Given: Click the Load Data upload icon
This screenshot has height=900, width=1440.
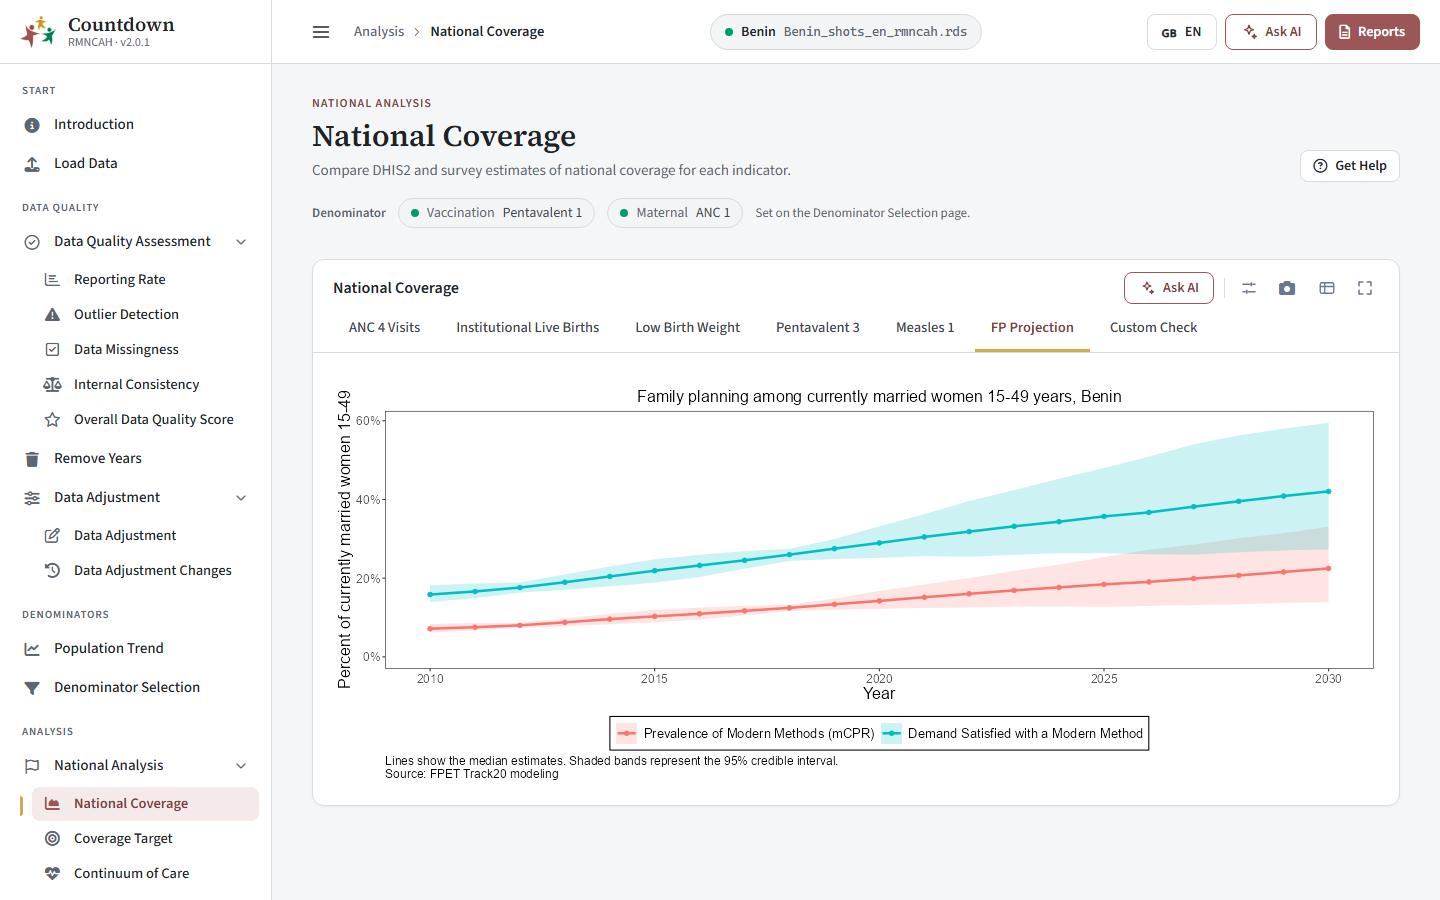Looking at the screenshot, I should pyautogui.click(x=32, y=164).
